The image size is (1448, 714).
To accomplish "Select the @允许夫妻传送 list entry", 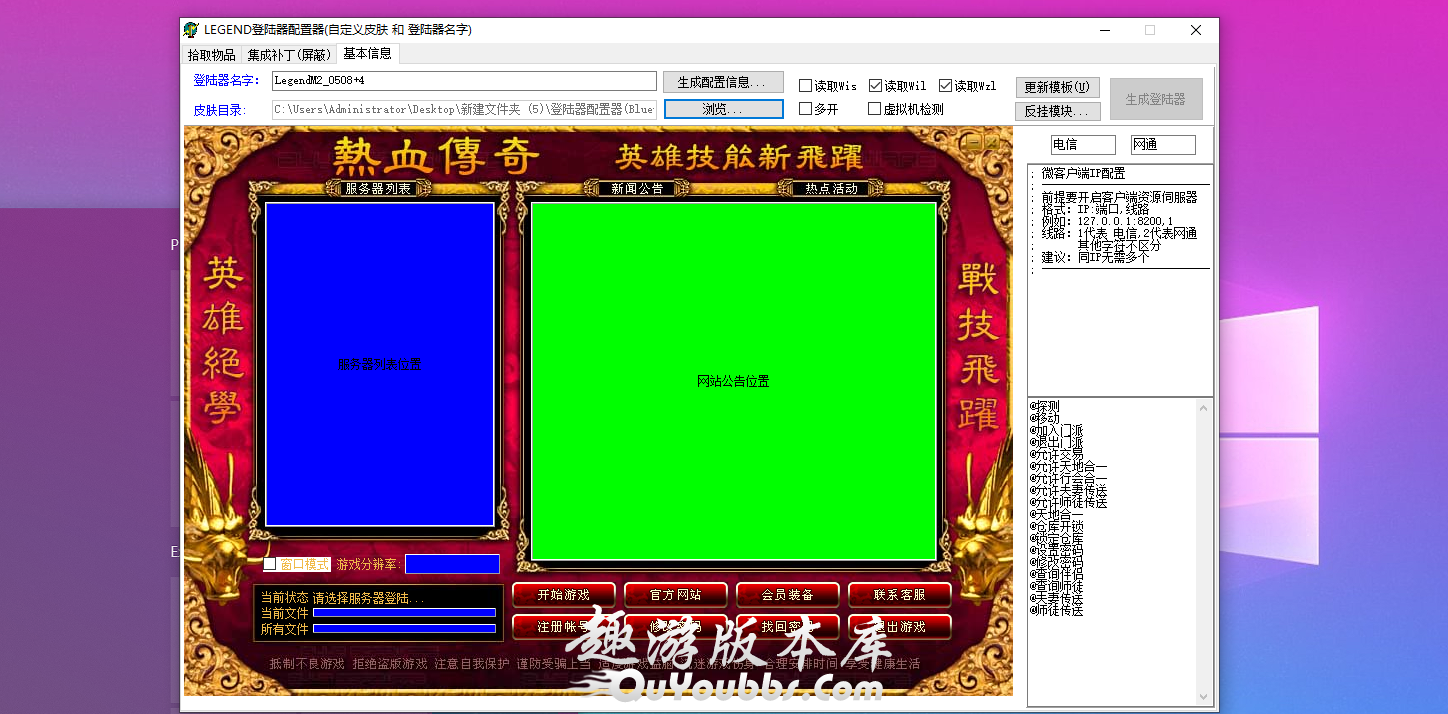I will tap(1068, 491).
